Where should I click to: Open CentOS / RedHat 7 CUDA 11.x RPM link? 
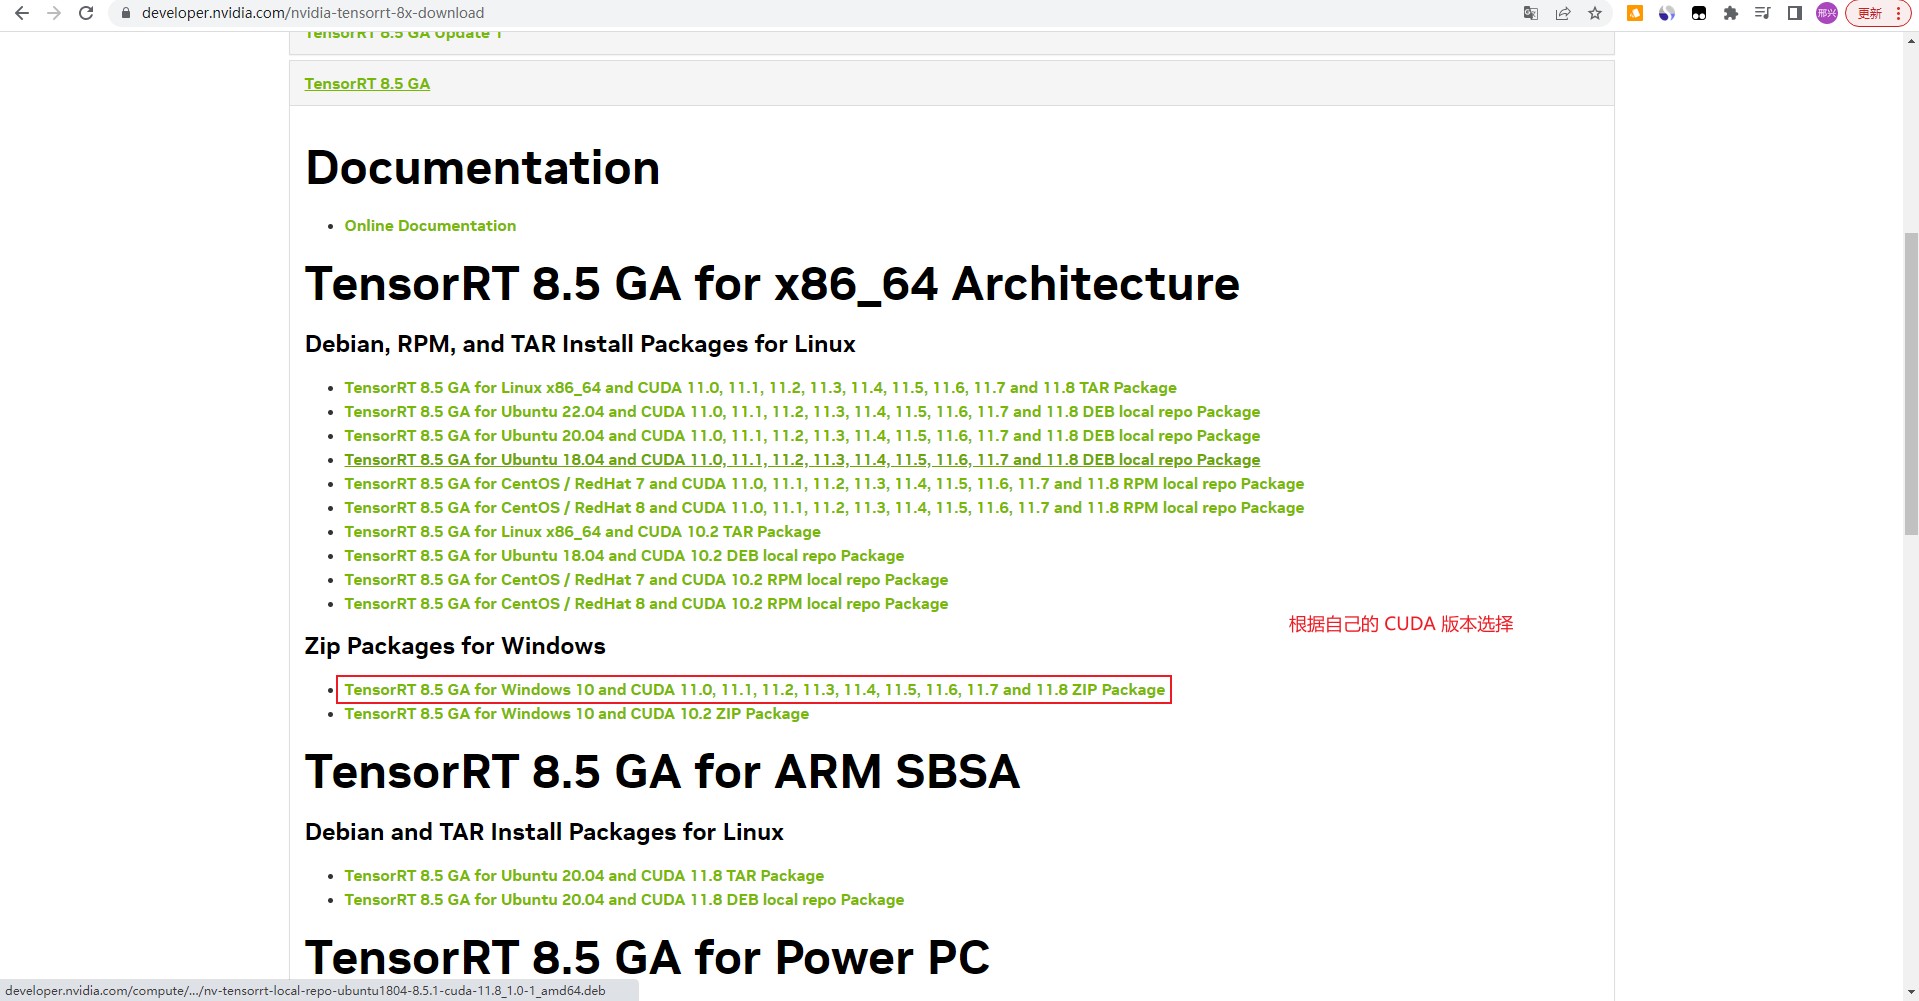[x=824, y=484]
